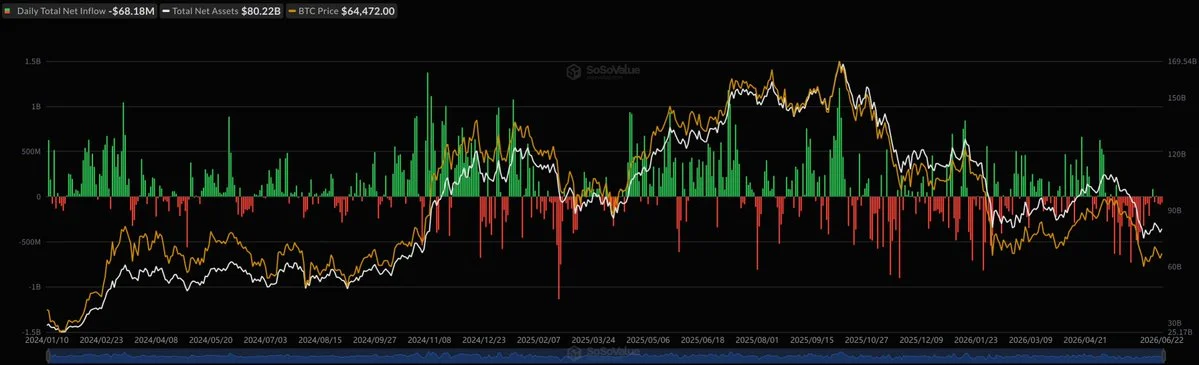Click the 2026/01/23 date label
1199x365 pixels.
(x=975, y=339)
